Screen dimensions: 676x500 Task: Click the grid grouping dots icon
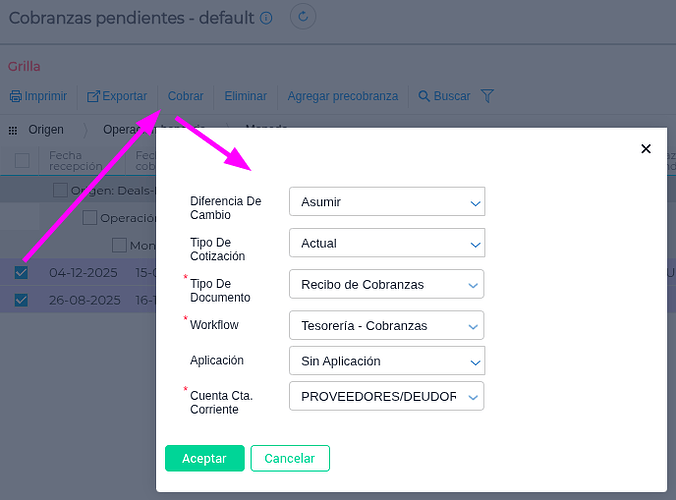[13, 130]
